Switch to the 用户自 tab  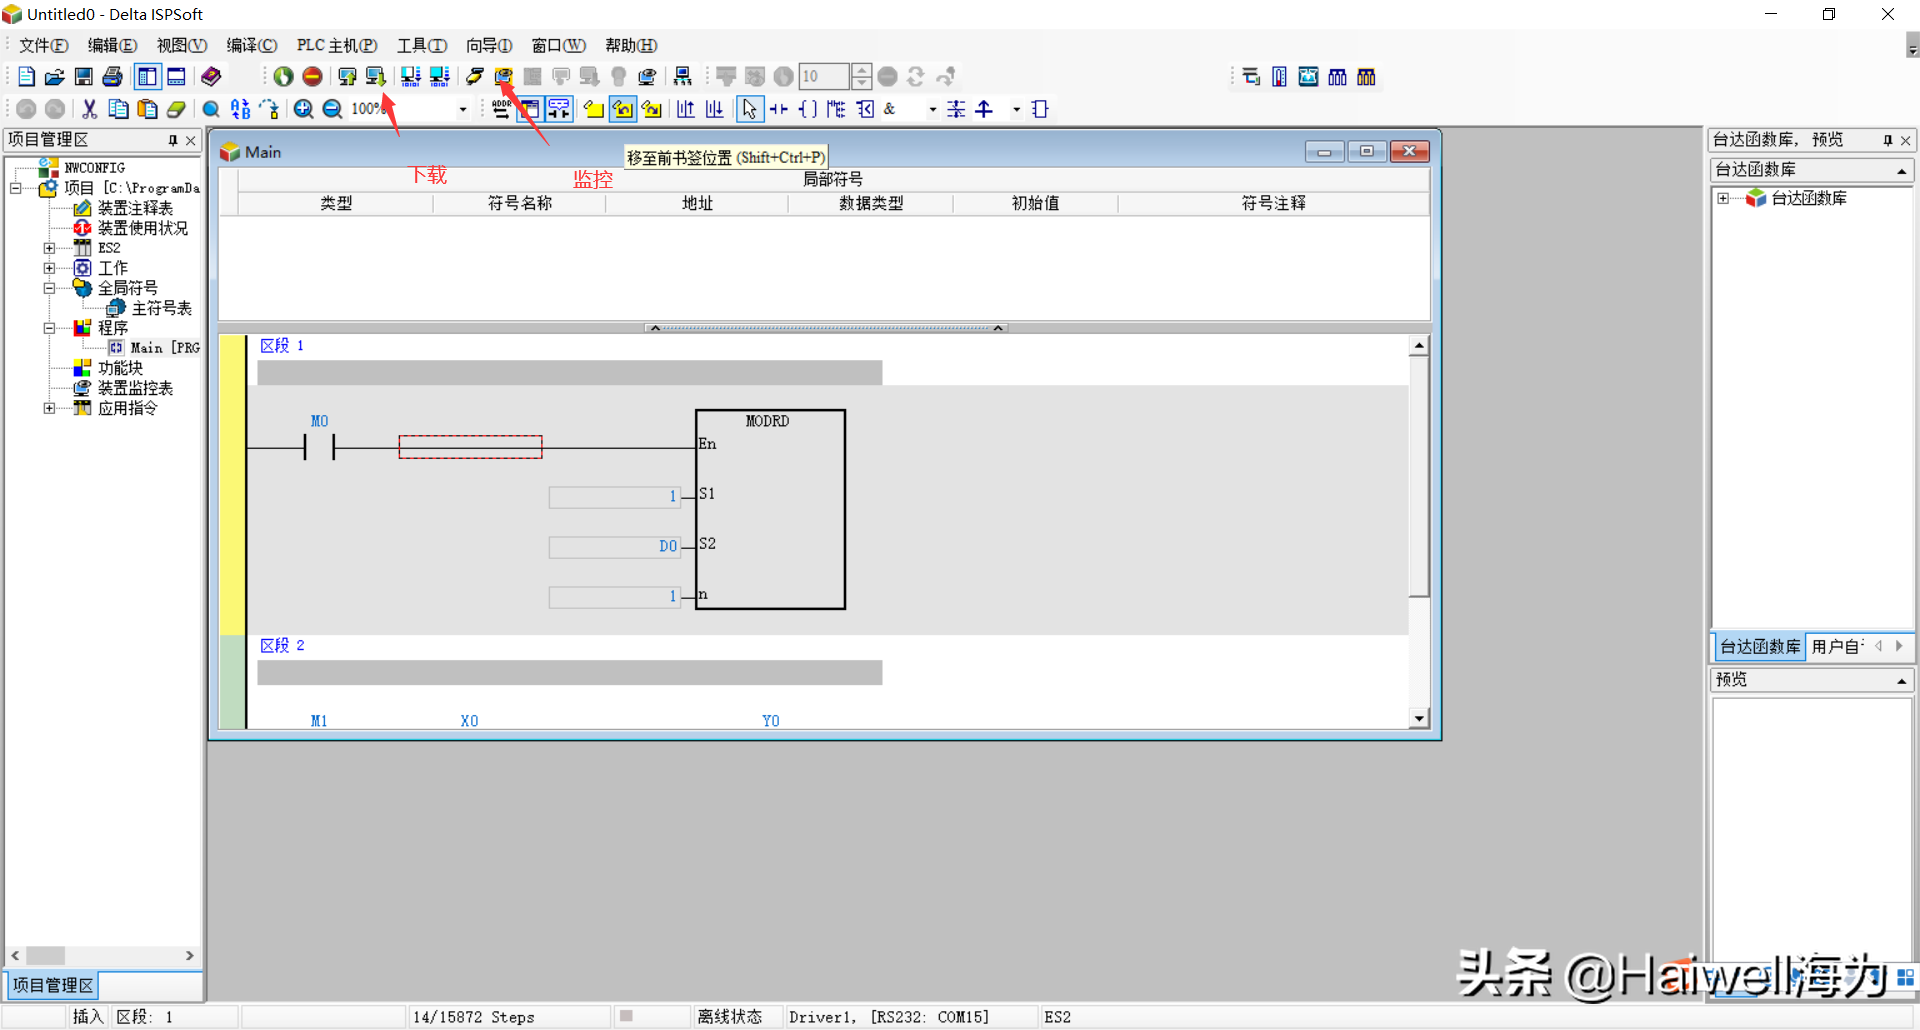point(1837,647)
